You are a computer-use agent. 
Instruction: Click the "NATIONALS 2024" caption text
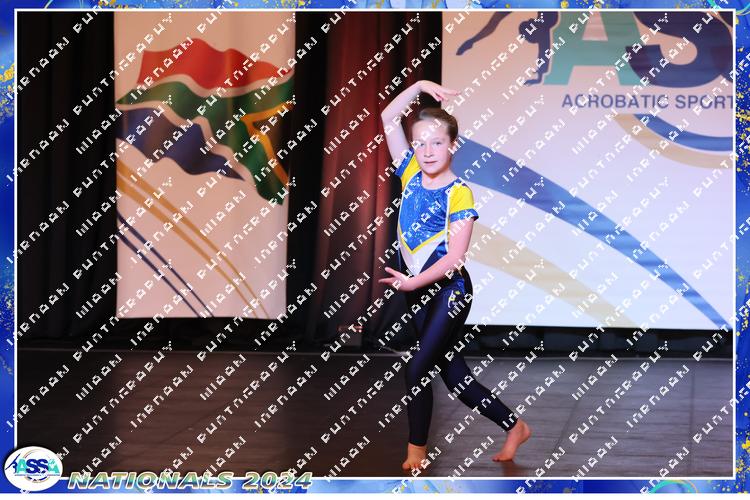click(190, 480)
